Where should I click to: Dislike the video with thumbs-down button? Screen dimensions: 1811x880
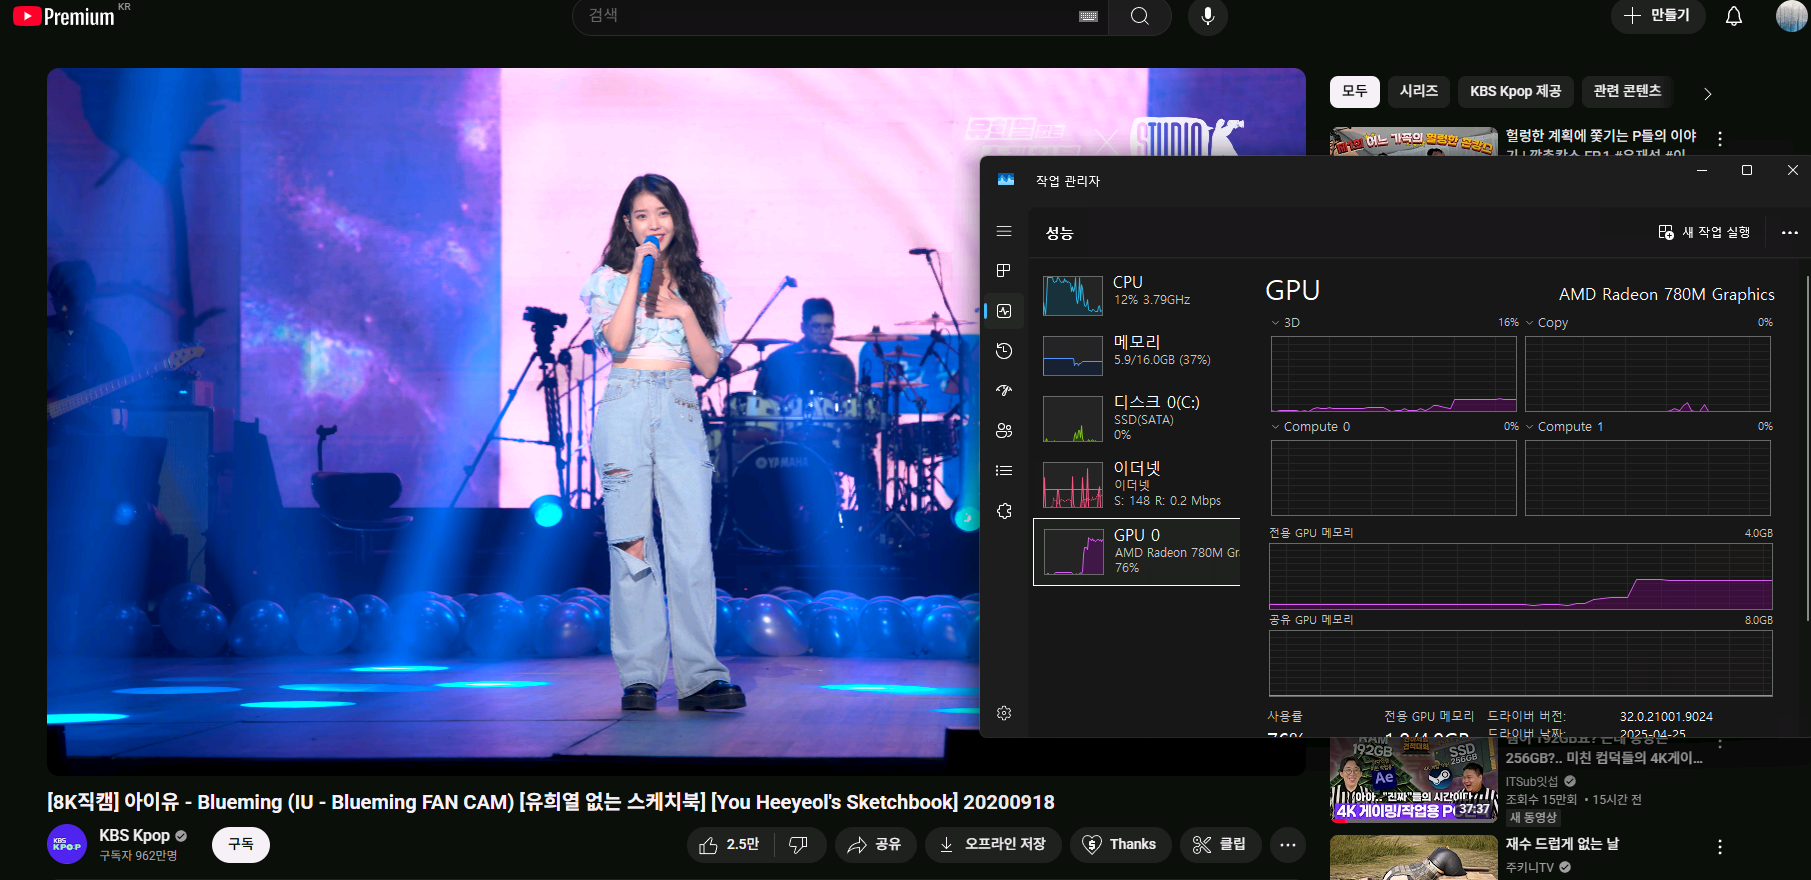tap(798, 845)
